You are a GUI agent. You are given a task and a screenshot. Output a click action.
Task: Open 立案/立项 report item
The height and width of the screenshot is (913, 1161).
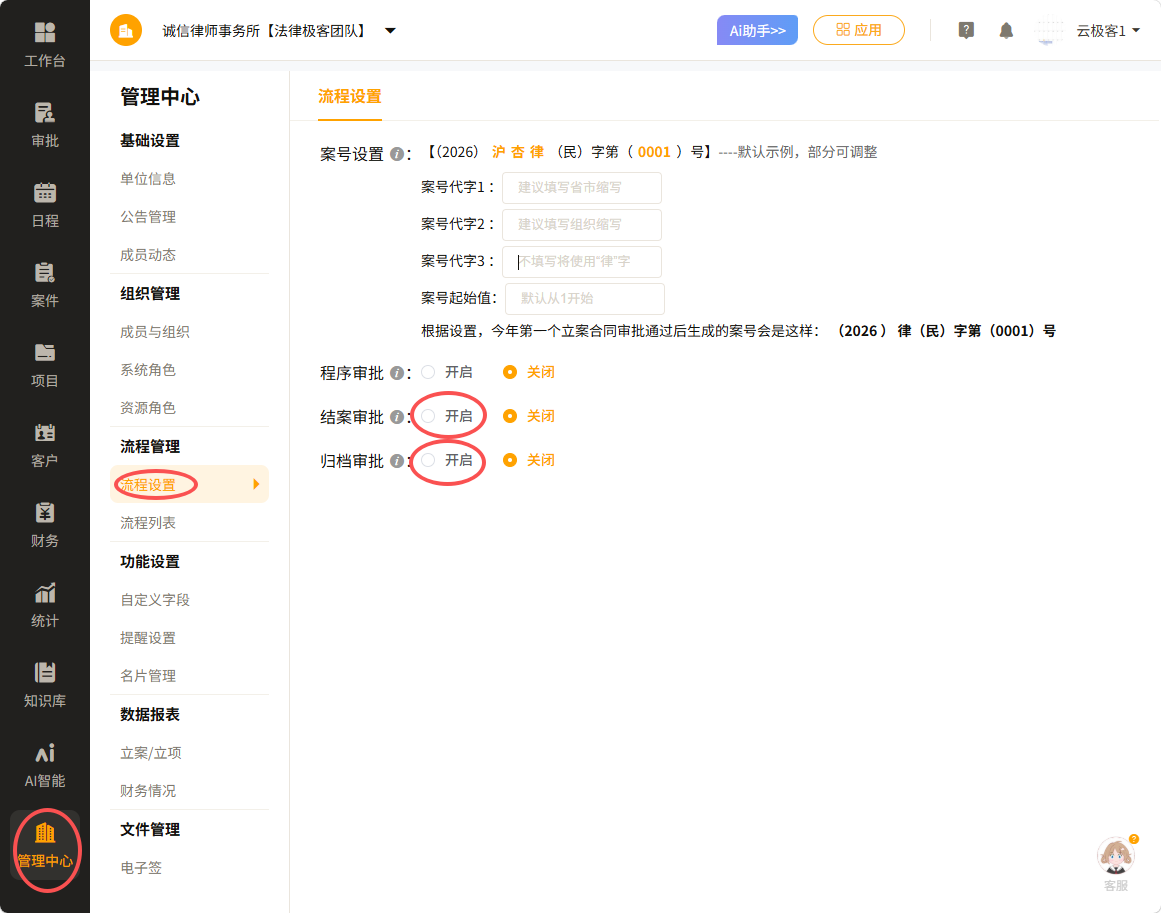point(151,753)
